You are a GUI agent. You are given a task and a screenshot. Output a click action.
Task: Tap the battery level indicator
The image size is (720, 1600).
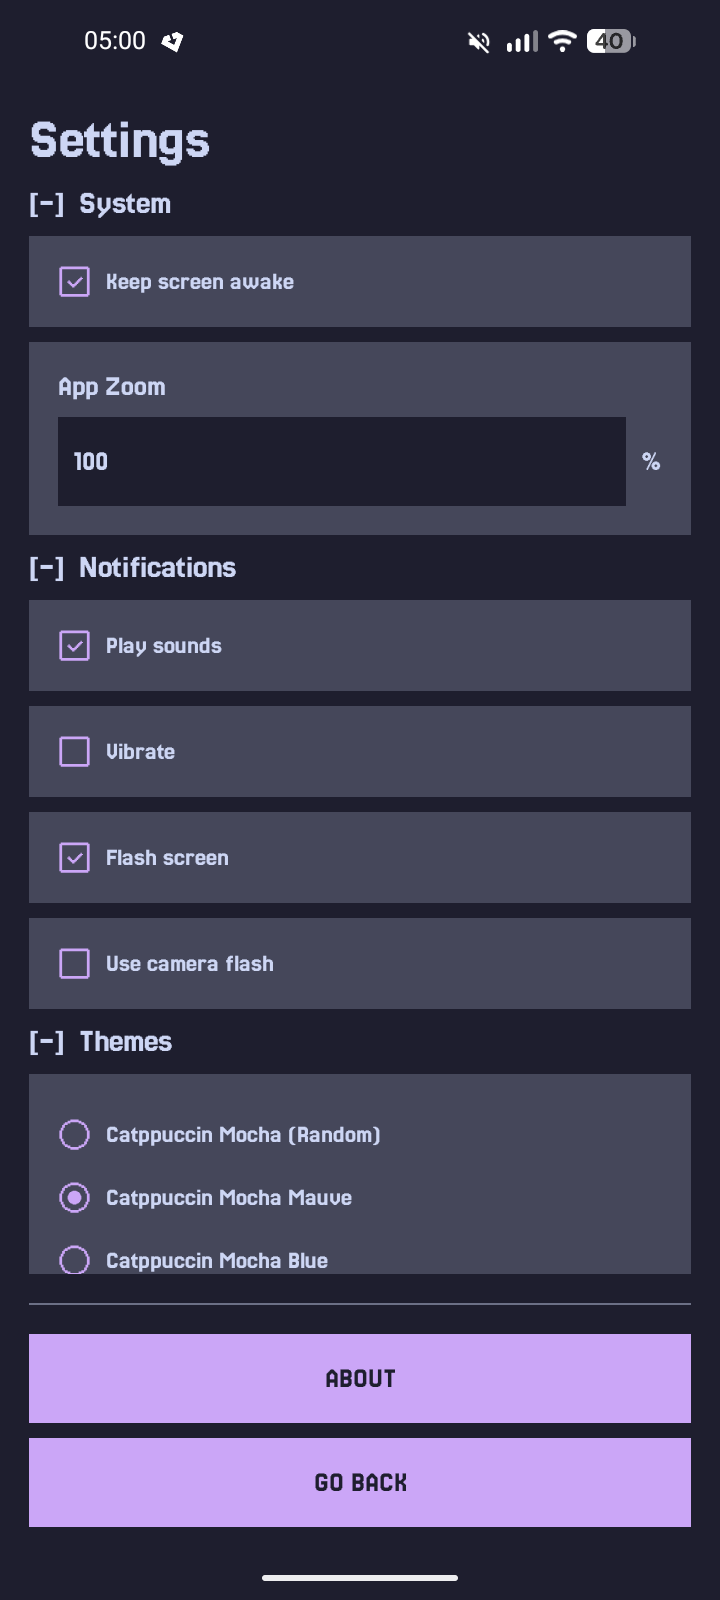coord(611,41)
